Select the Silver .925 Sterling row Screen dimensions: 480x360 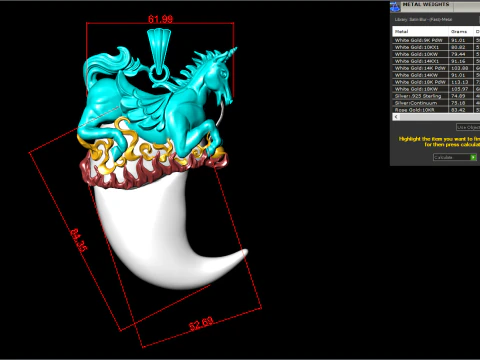[436, 96]
